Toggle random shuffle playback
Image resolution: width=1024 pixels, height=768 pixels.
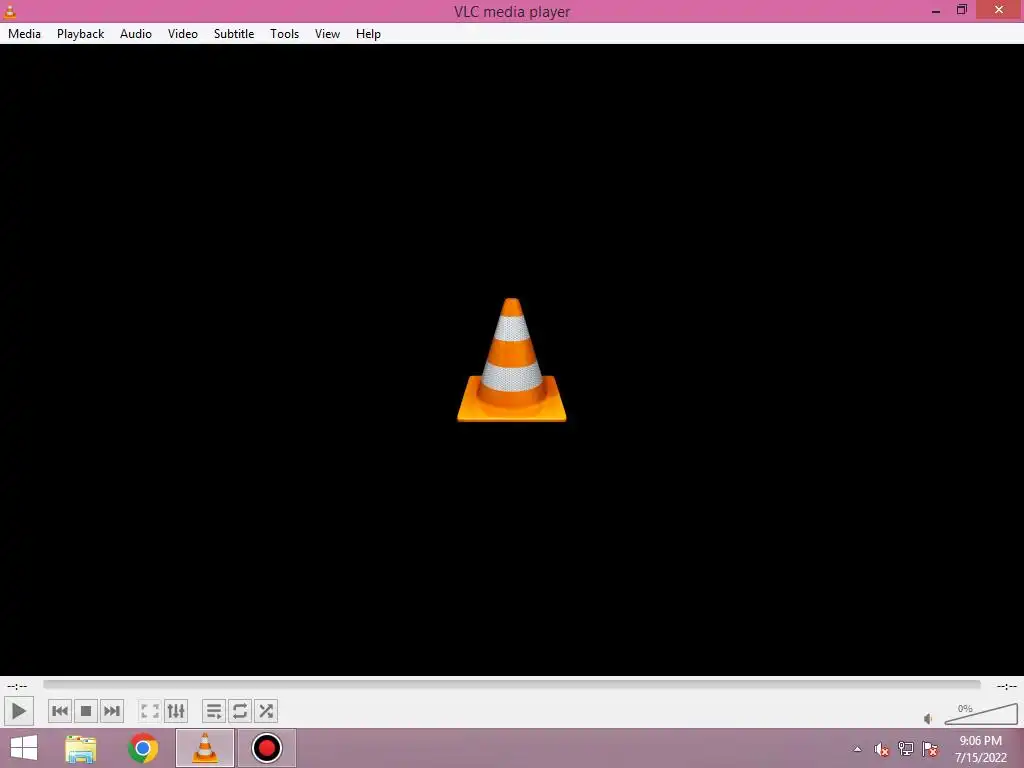coord(266,711)
